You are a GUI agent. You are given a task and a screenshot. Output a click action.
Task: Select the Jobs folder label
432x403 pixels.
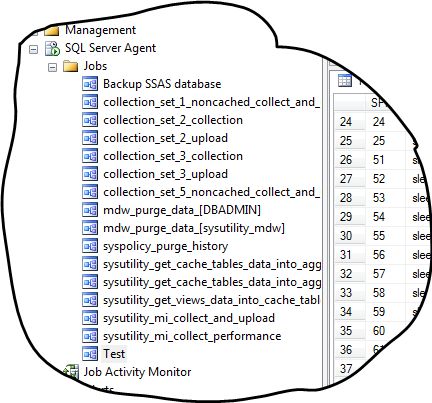pos(95,66)
